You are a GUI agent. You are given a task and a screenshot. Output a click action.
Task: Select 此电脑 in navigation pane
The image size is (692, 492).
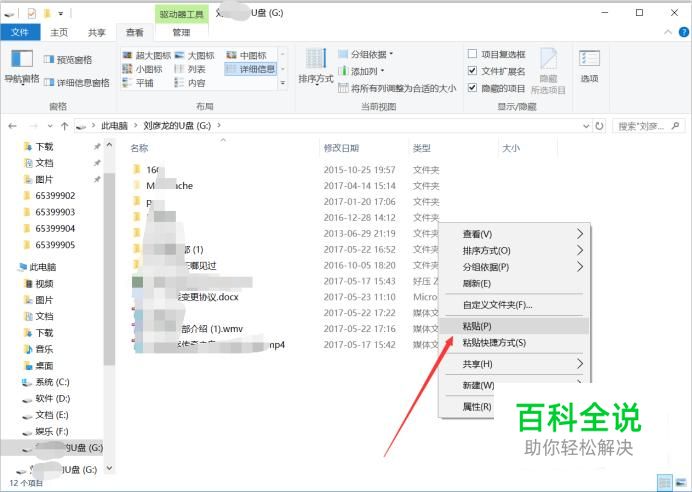(x=37, y=267)
